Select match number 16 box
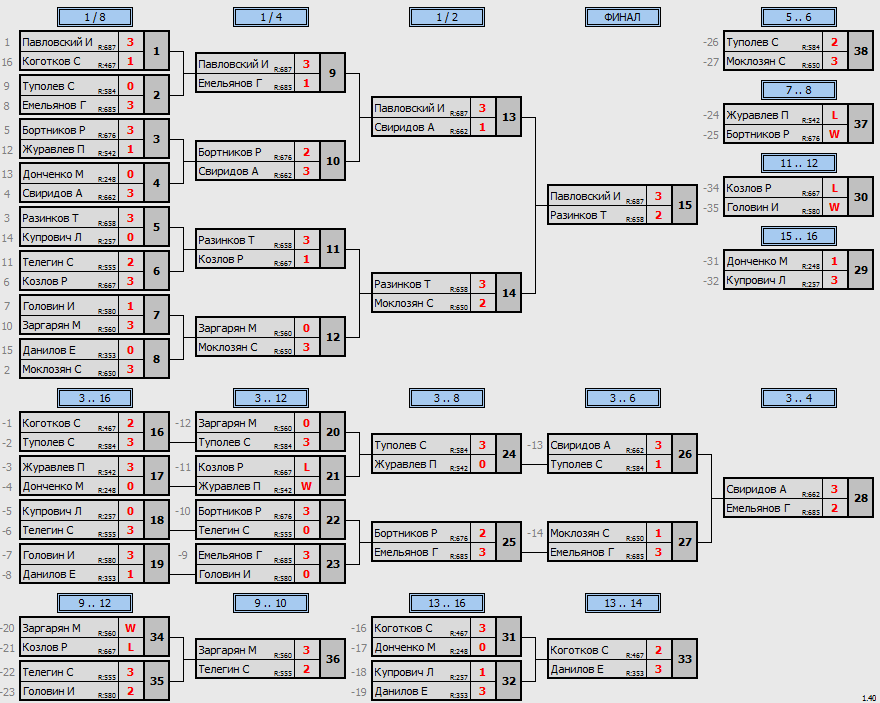880x703 pixels. 157,432
